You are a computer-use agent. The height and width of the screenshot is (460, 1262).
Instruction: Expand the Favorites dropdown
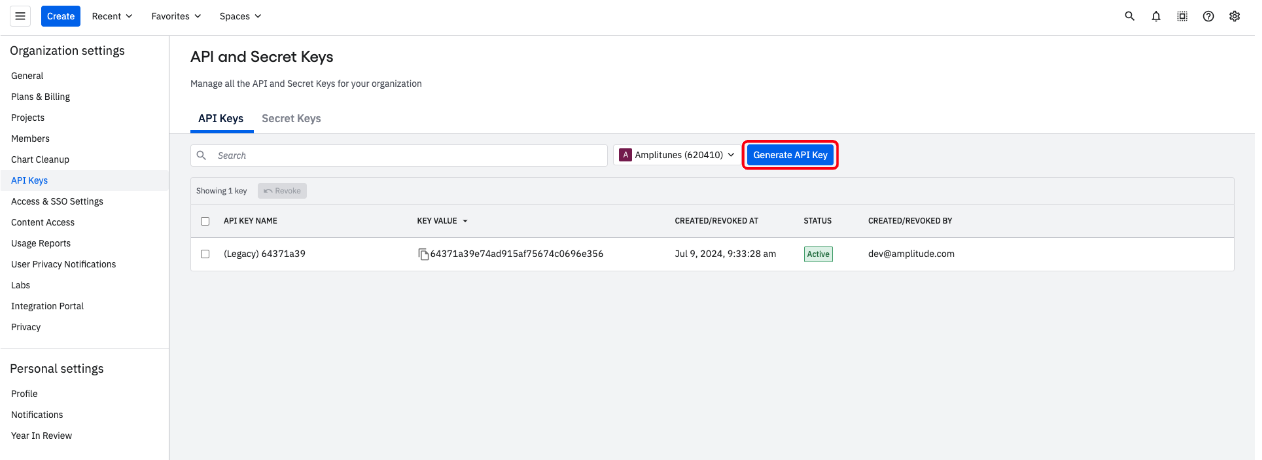(x=176, y=16)
